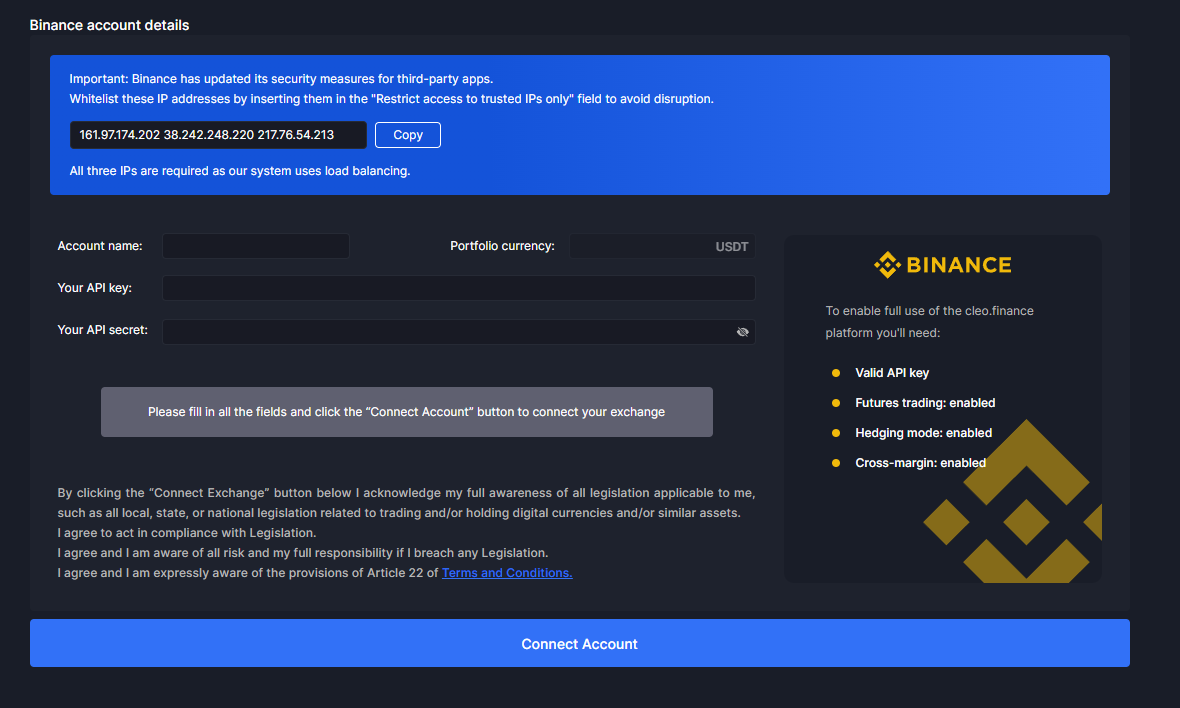Click the 'Important: Binance has updated' notice line
This screenshot has width=1180, height=708.
click(x=281, y=79)
